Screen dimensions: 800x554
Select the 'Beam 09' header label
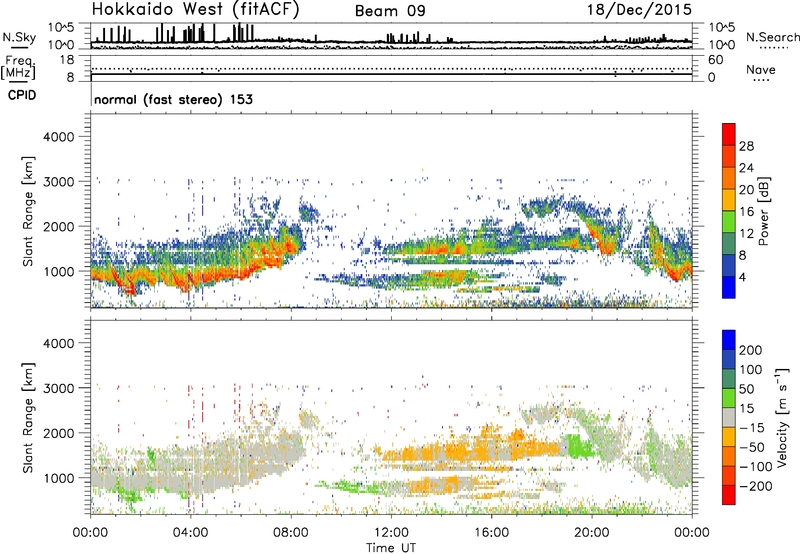390,11
